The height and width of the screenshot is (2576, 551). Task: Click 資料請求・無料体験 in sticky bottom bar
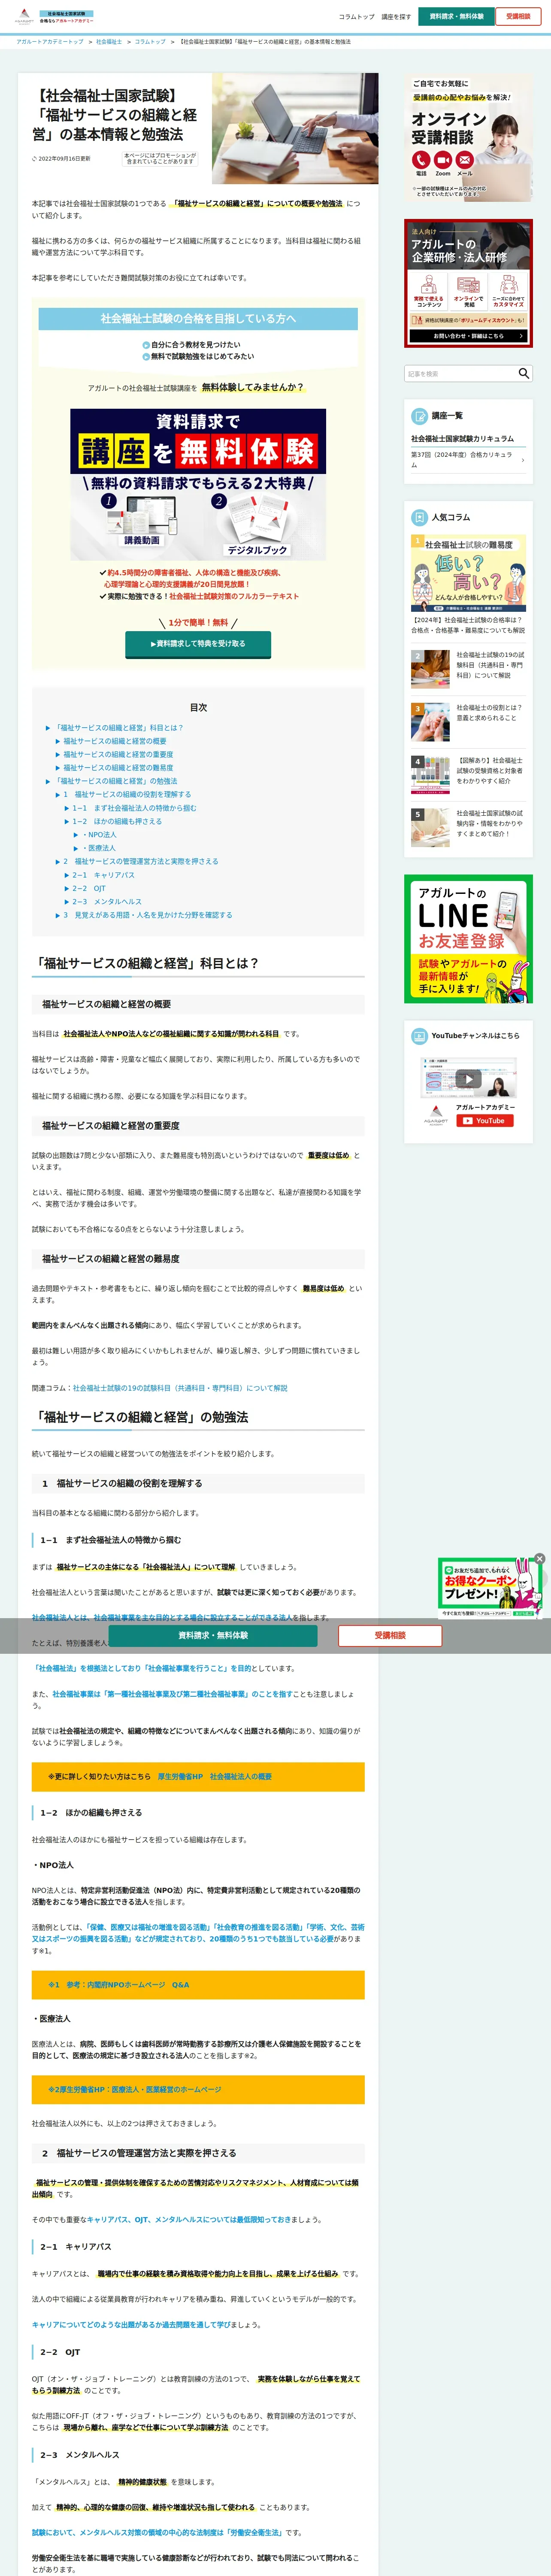tap(213, 1635)
